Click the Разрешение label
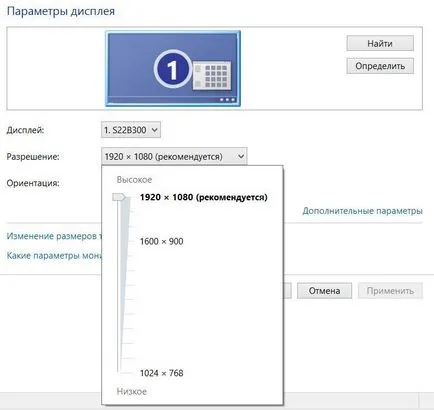This screenshot has height=410, width=434. coord(33,157)
